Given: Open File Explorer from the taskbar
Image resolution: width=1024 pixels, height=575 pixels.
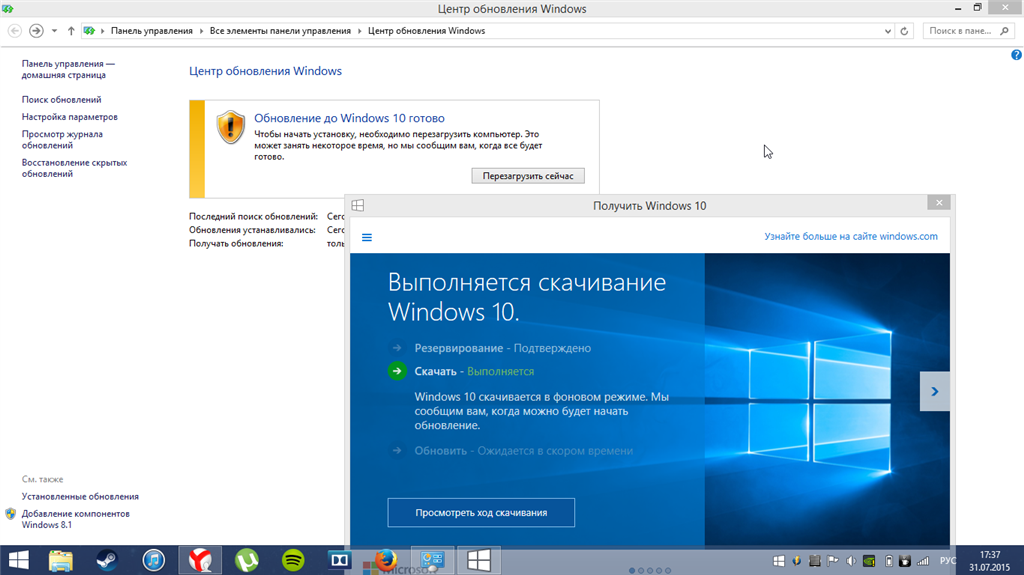Looking at the screenshot, I should coord(61,560).
